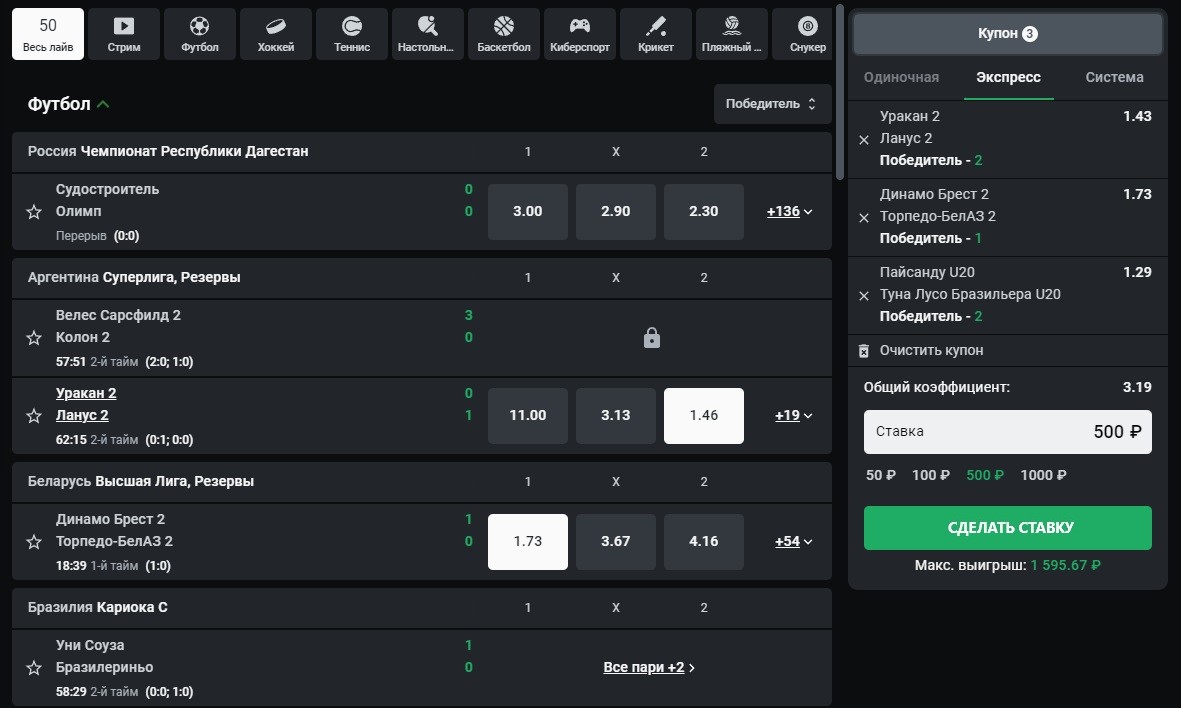
Task: Remove Пайсанду U20 bet from coupon
Action: [864, 296]
